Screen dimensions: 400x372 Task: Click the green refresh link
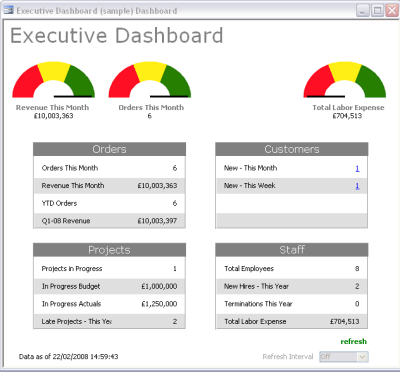click(x=353, y=341)
